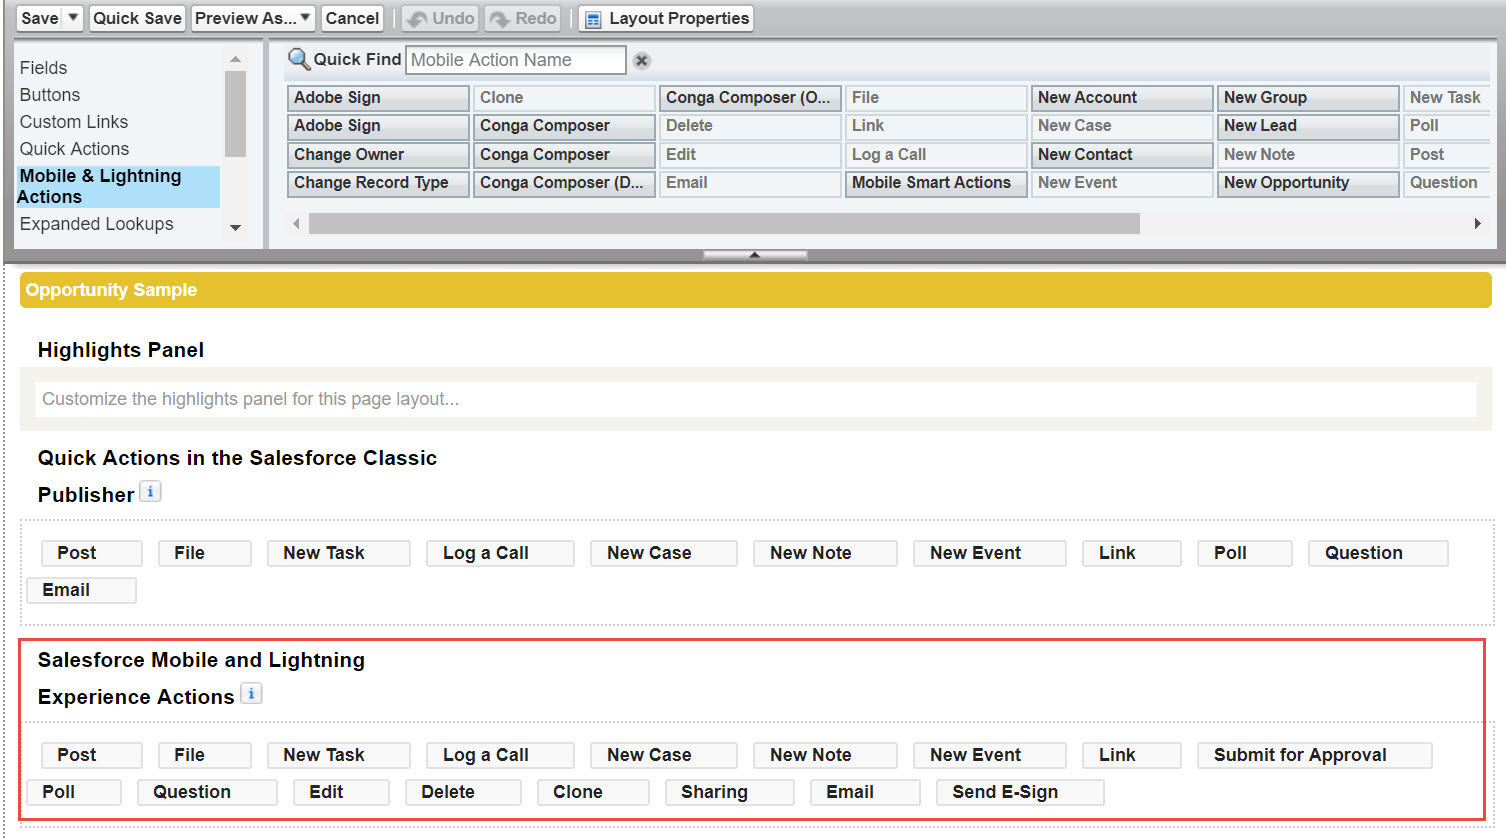This screenshot has height=840, width=1506.
Task: Click info icon beside Publisher heading
Action: [x=150, y=492]
